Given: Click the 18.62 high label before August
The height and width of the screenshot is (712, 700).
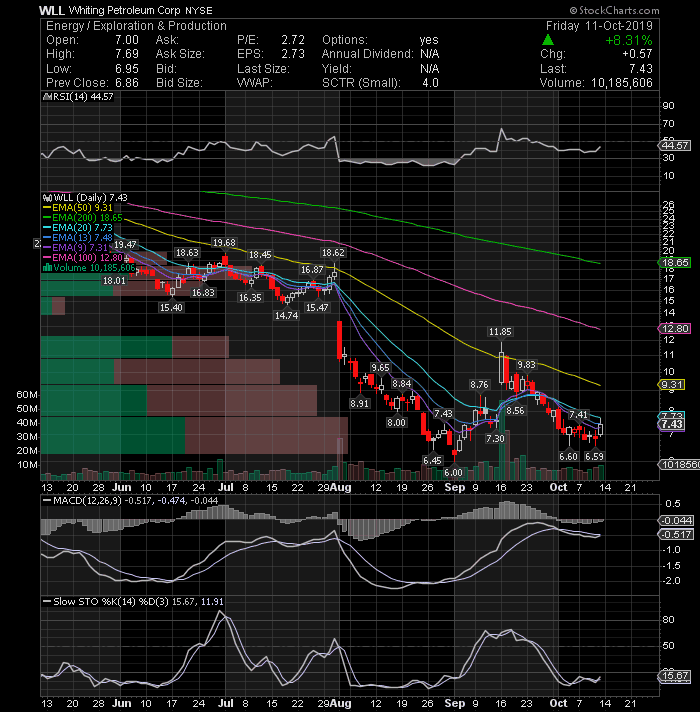Looking at the screenshot, I should (333, 252).
